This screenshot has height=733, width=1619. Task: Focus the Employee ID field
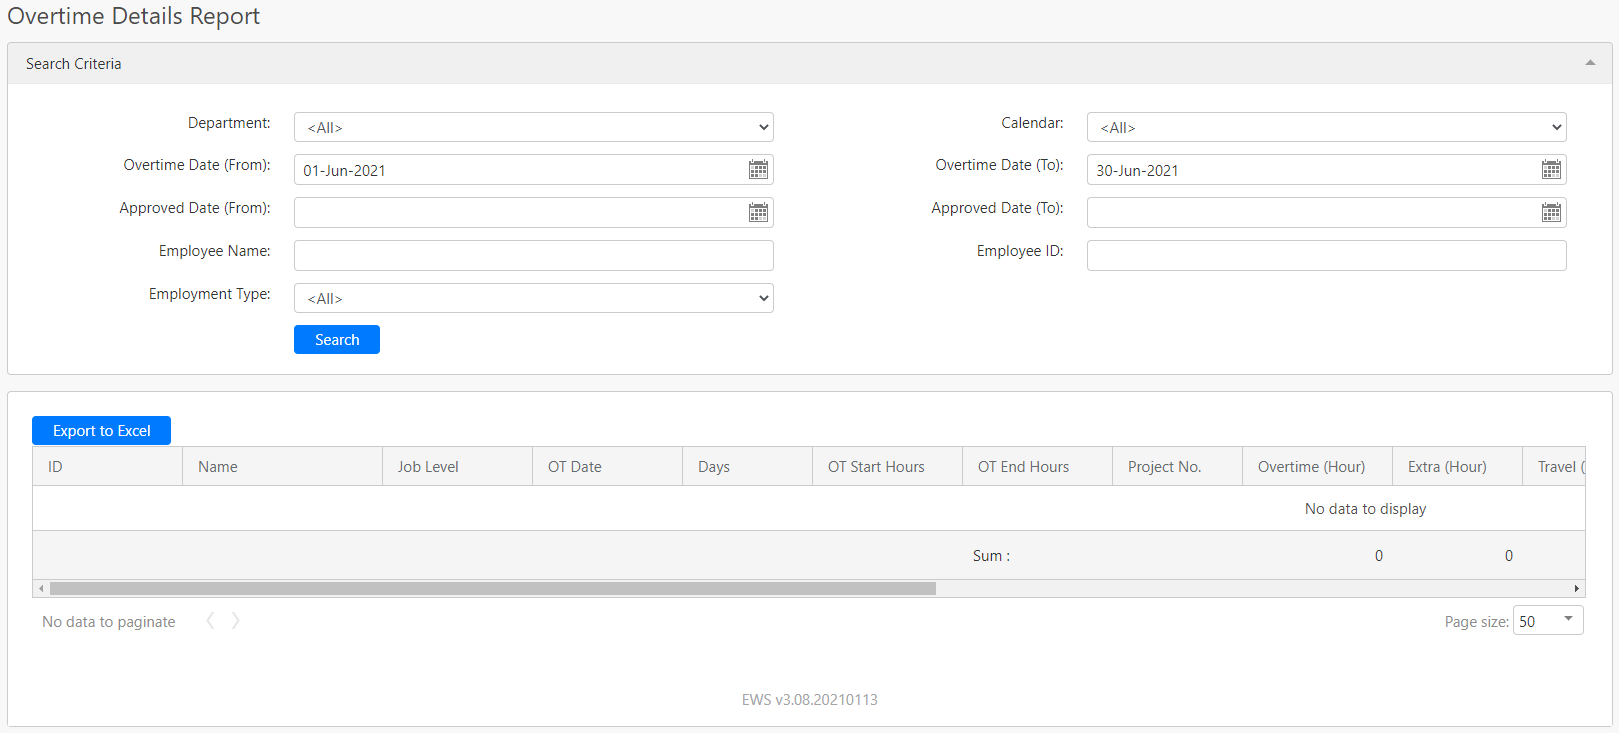click(1326, 255)
